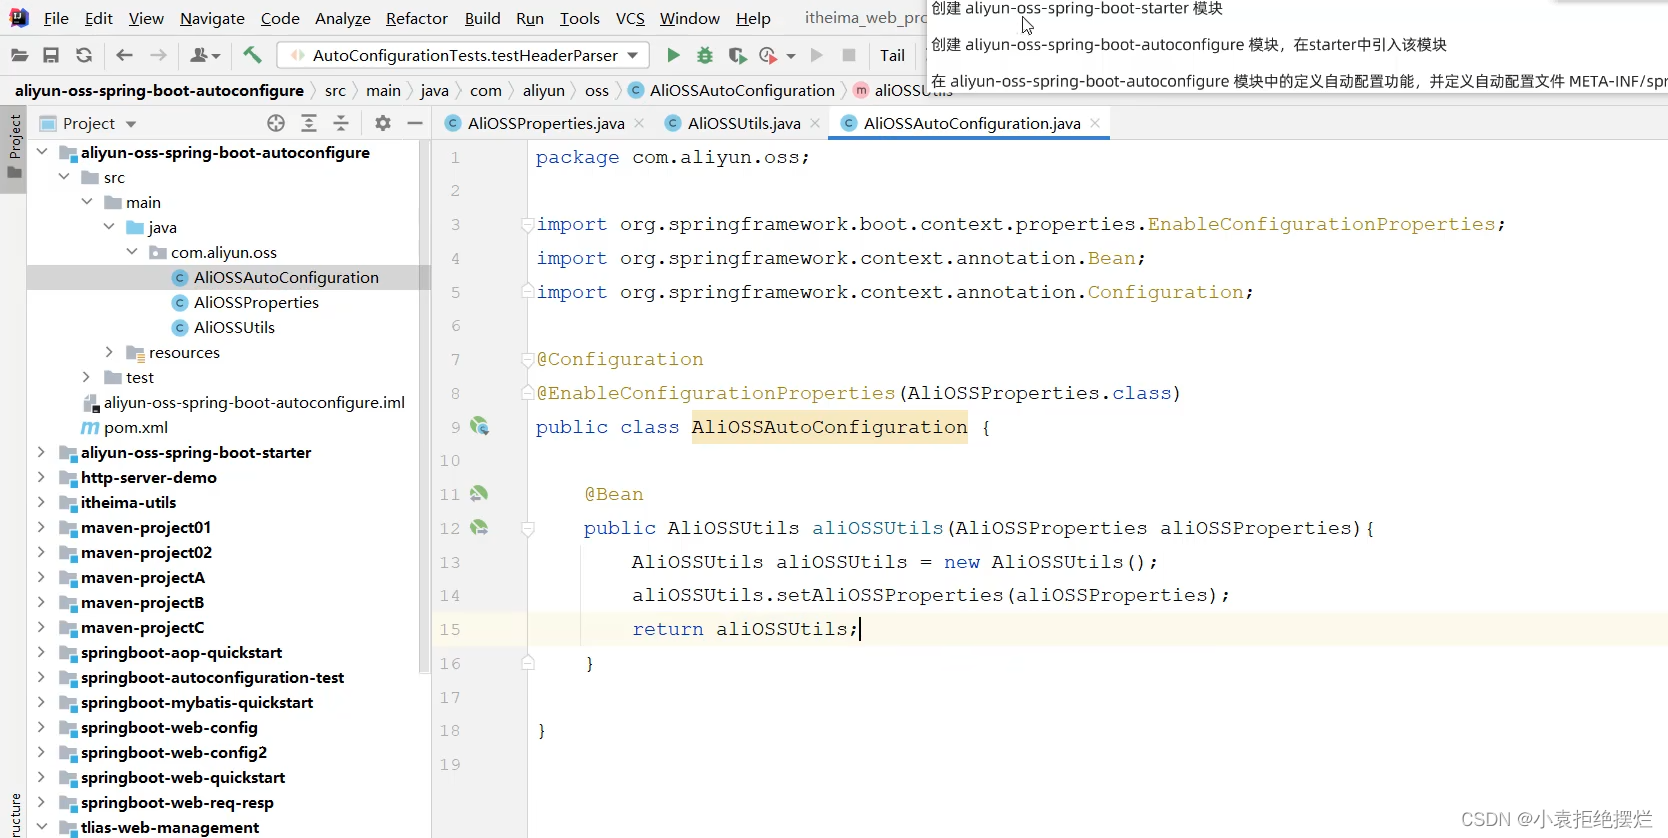1668x838 pixels.
Task: Click the highlighted AliOSSAutoConfiguration class name
Action: coord(829,427)
